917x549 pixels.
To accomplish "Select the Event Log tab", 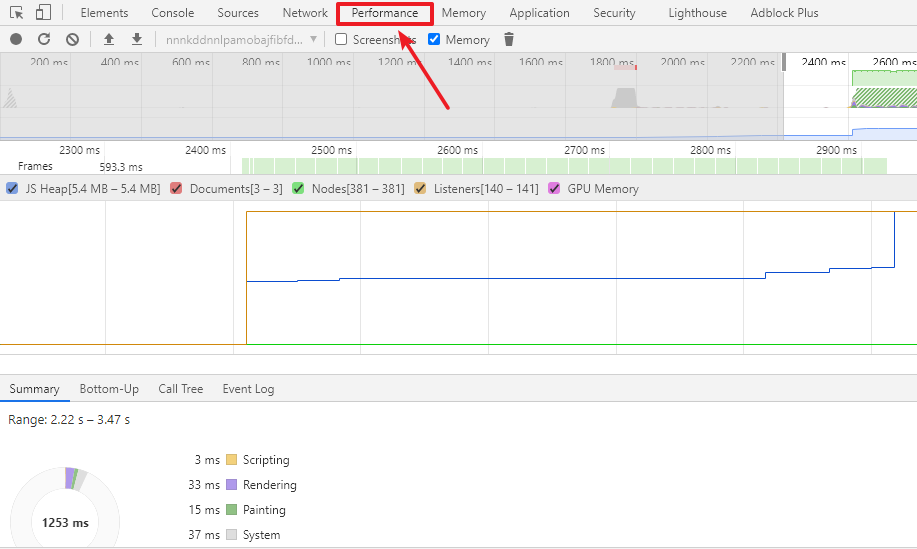I will (248, 389).
